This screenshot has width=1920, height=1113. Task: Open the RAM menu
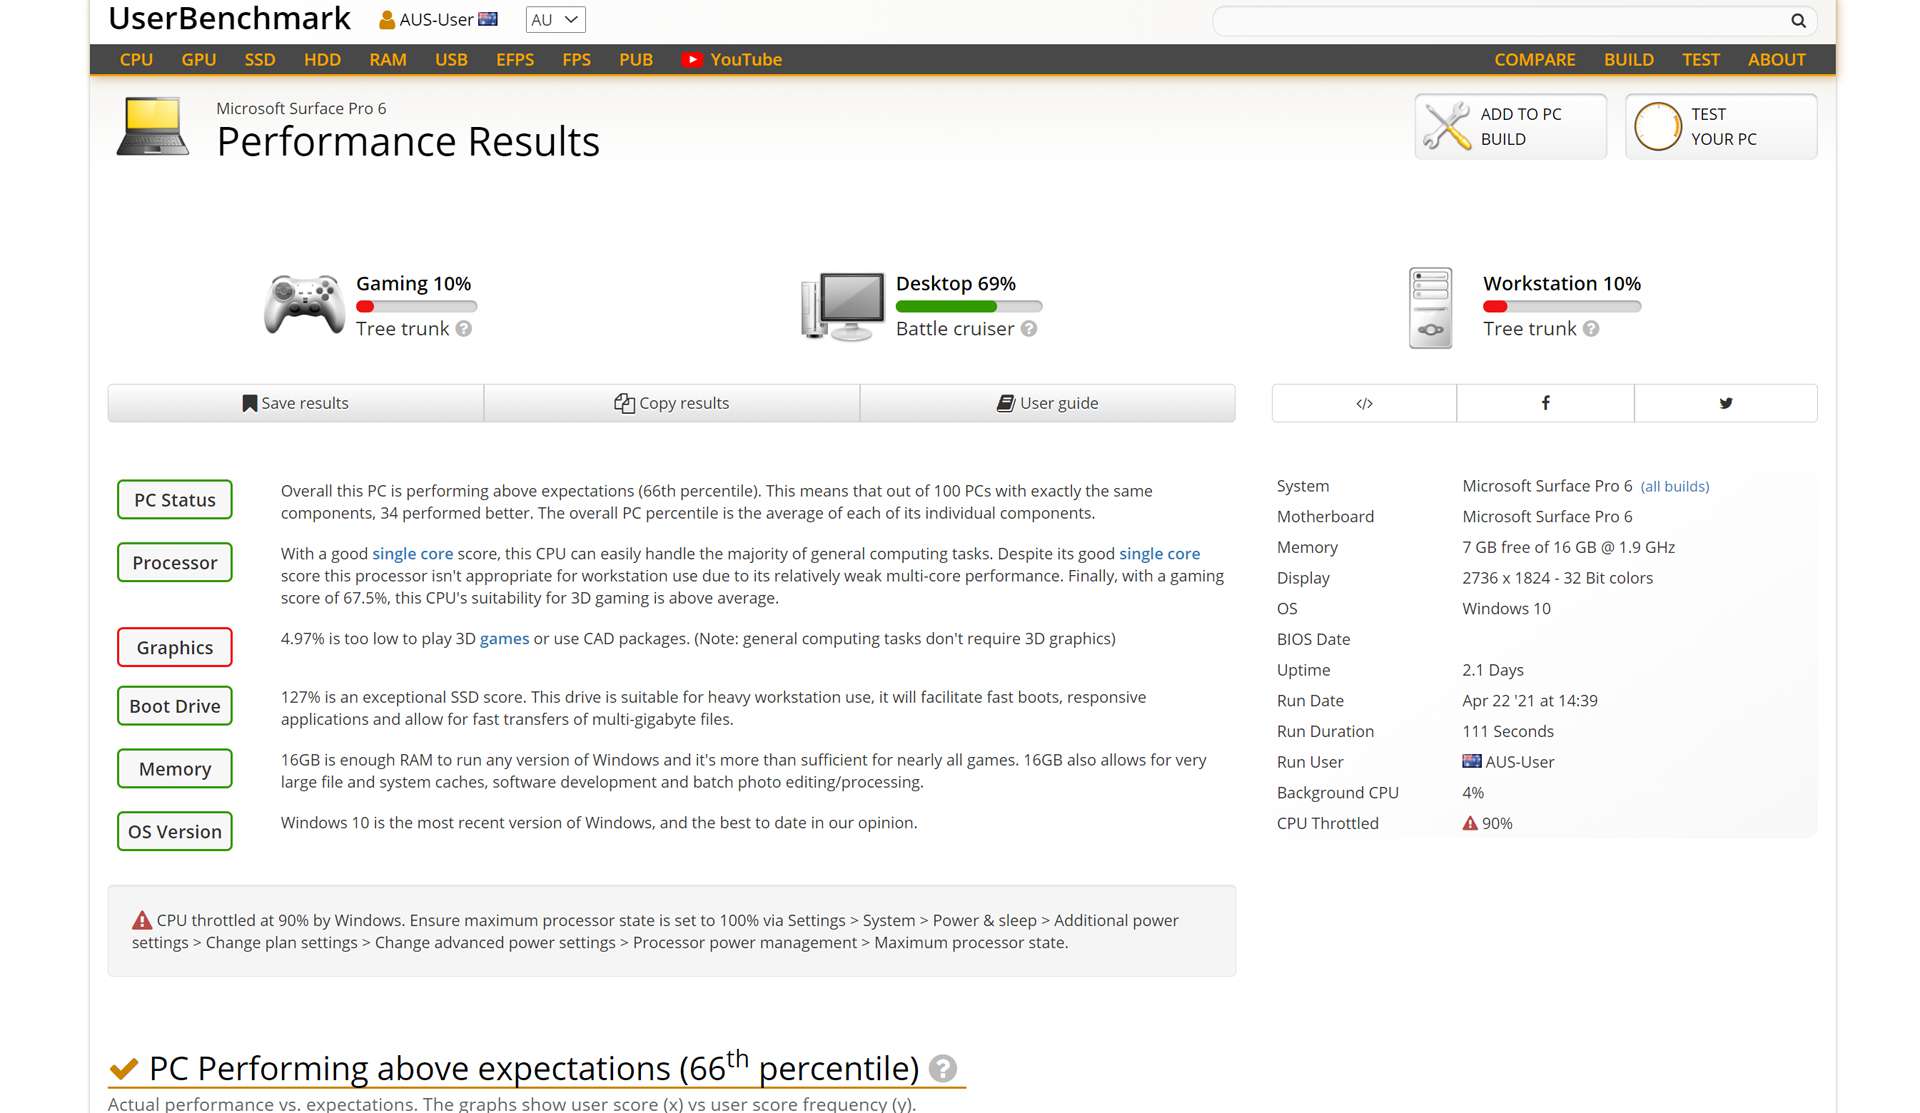(388, 60)
